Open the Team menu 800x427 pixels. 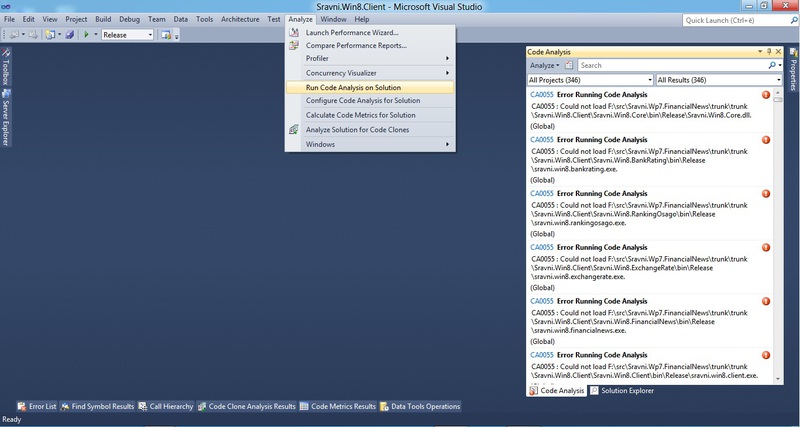(x=157, y=19)
